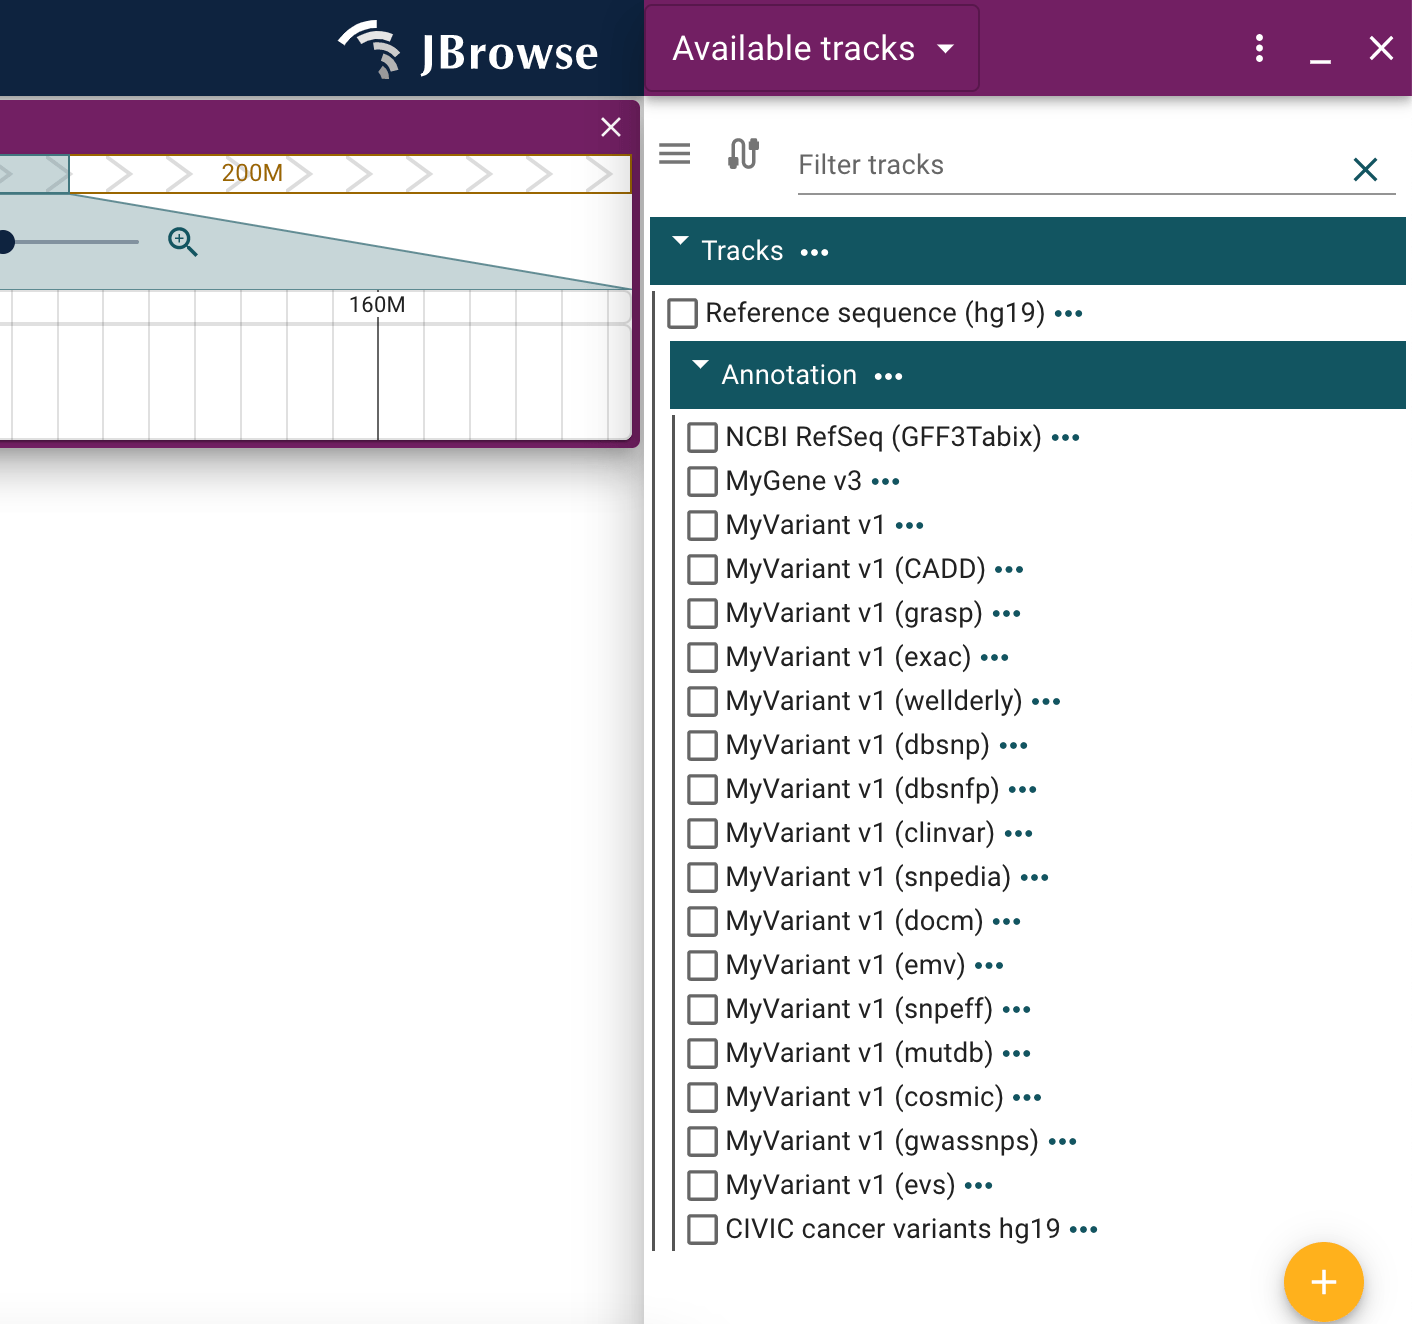Check the MyVariant v1 (clinvar) checkbox
The width and height of the screenshot is (1412, 1324).
pyautogui.click(x=703, y=833)
